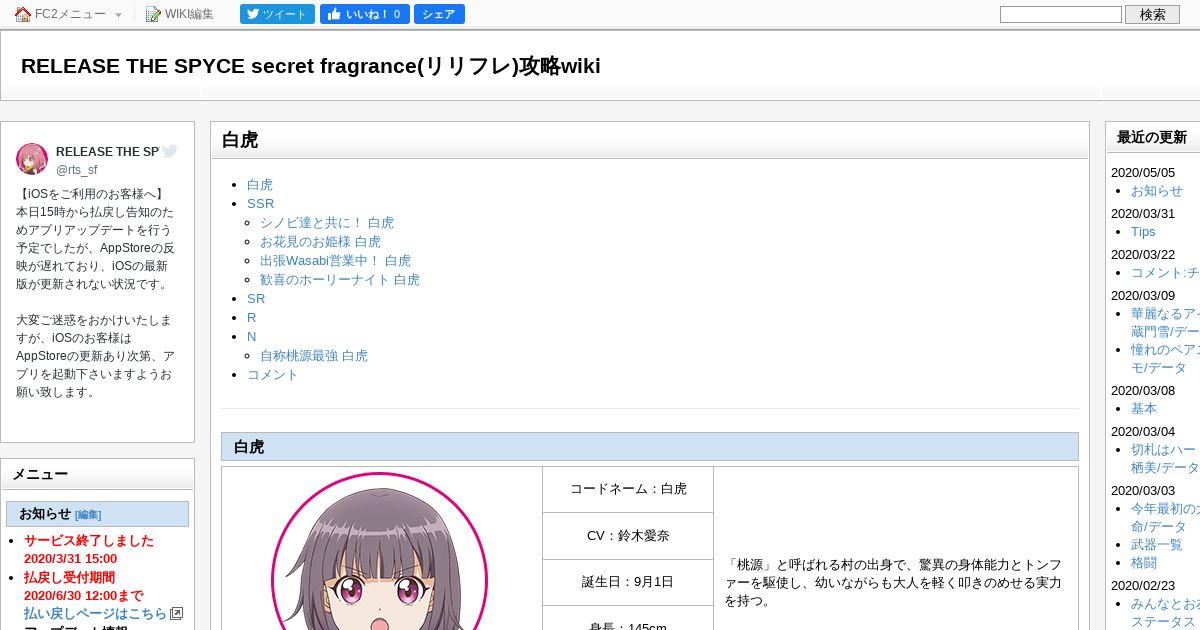Click the お知らせ [編集] edit link
1200x630 pixels.
[x=88, y=515]
